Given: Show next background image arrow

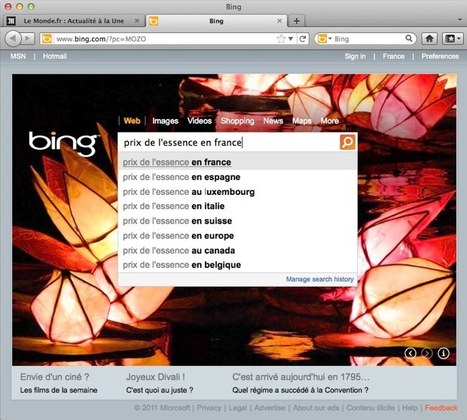Looking at the screenshot, I should (427, 353).
